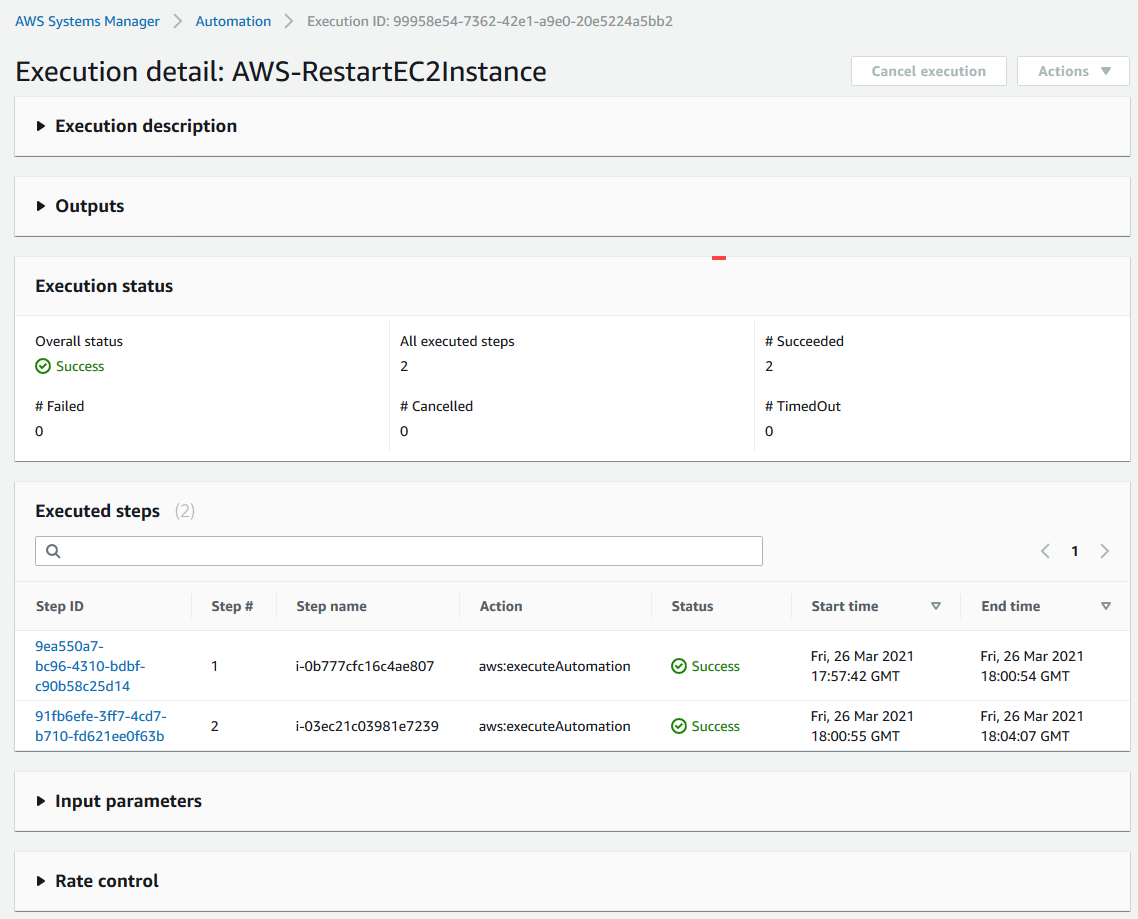Click the Execution detail page heading

[281, 72]
